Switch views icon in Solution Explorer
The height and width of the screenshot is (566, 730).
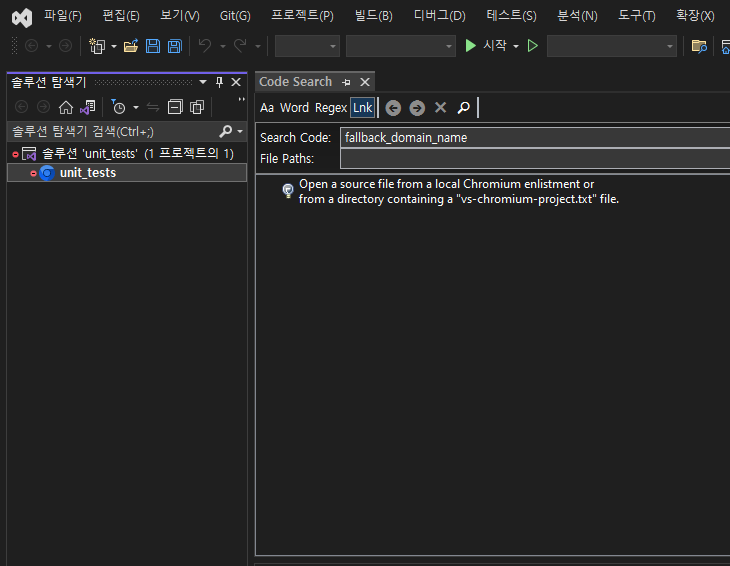(x=88, y=108)
